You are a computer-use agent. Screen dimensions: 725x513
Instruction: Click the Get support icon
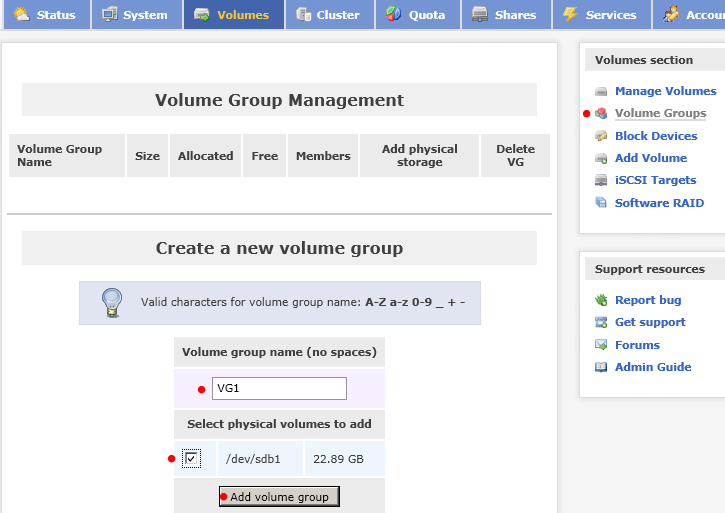[x=601, y=322]
